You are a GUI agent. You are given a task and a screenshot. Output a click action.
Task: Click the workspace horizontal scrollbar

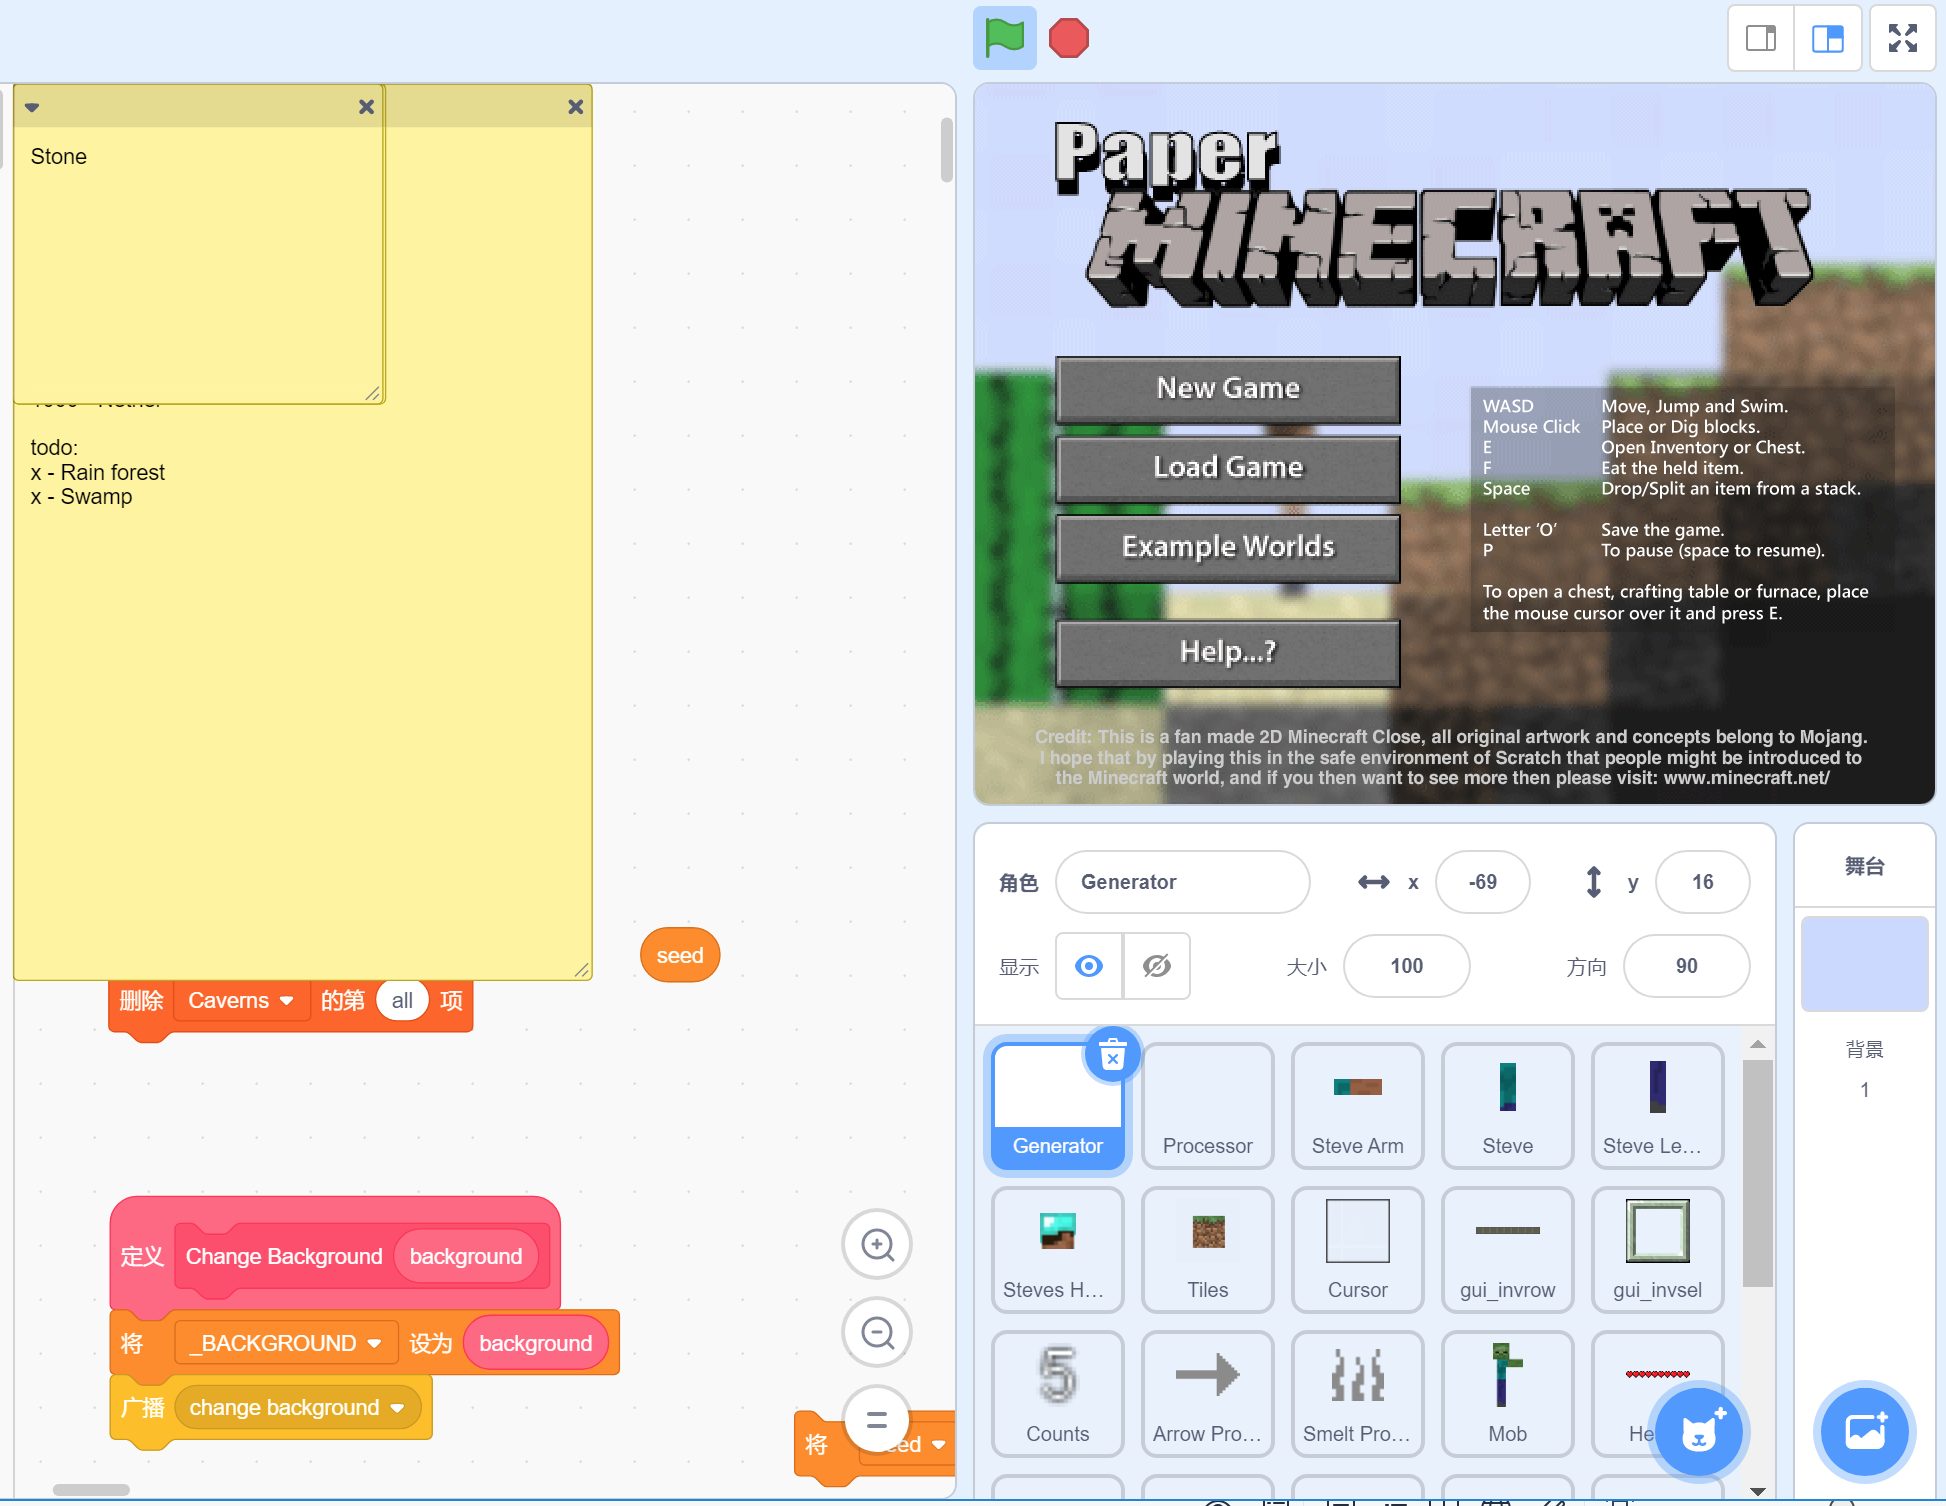click(91, 1490)
